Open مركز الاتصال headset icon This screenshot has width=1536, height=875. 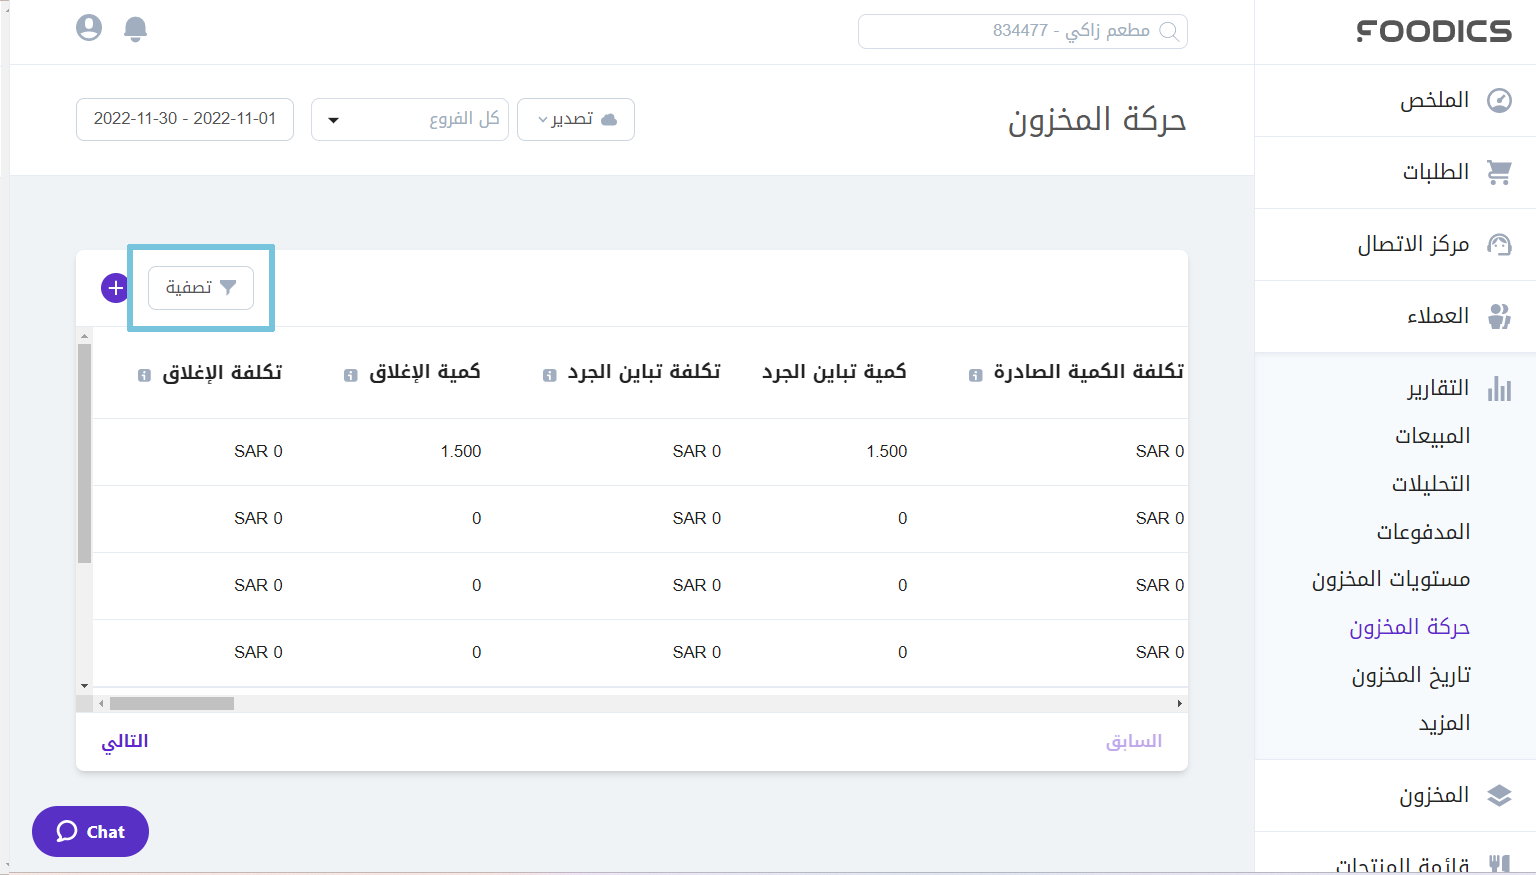(1500, 244)
